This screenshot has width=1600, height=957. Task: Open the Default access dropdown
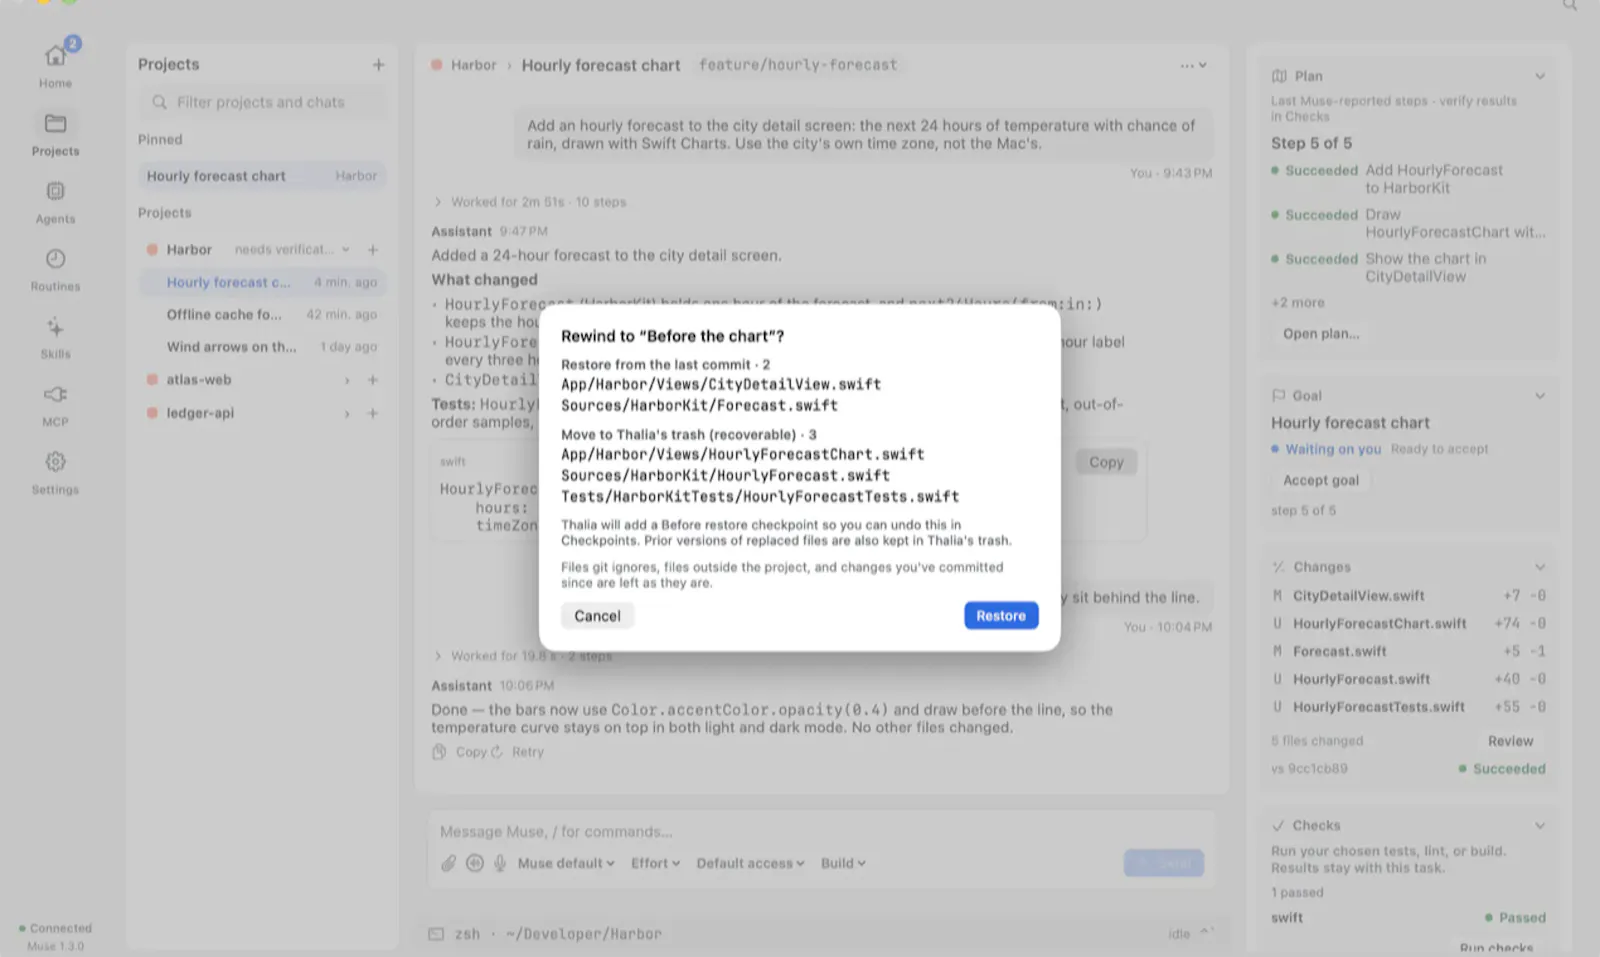(x=750, y=863)
